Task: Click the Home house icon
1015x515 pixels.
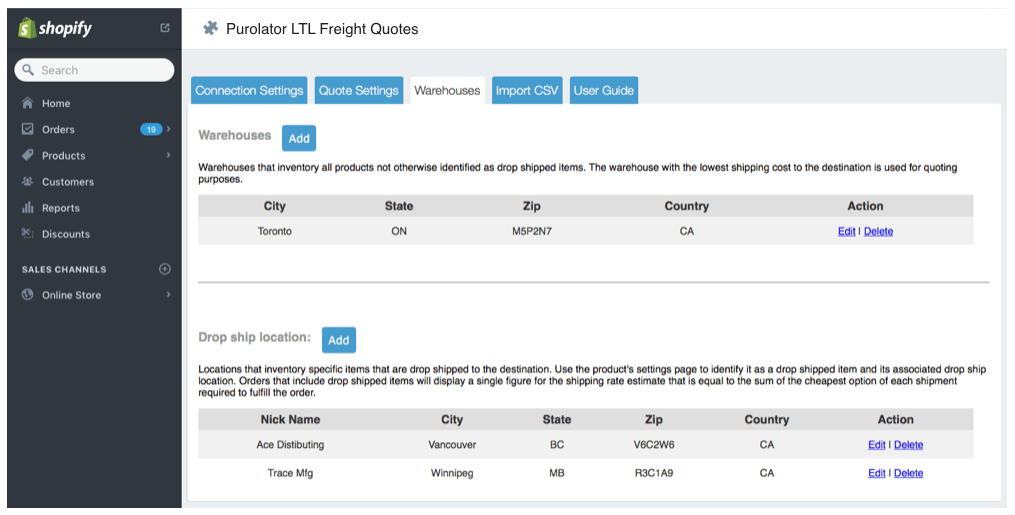Action: pos(27,103)
